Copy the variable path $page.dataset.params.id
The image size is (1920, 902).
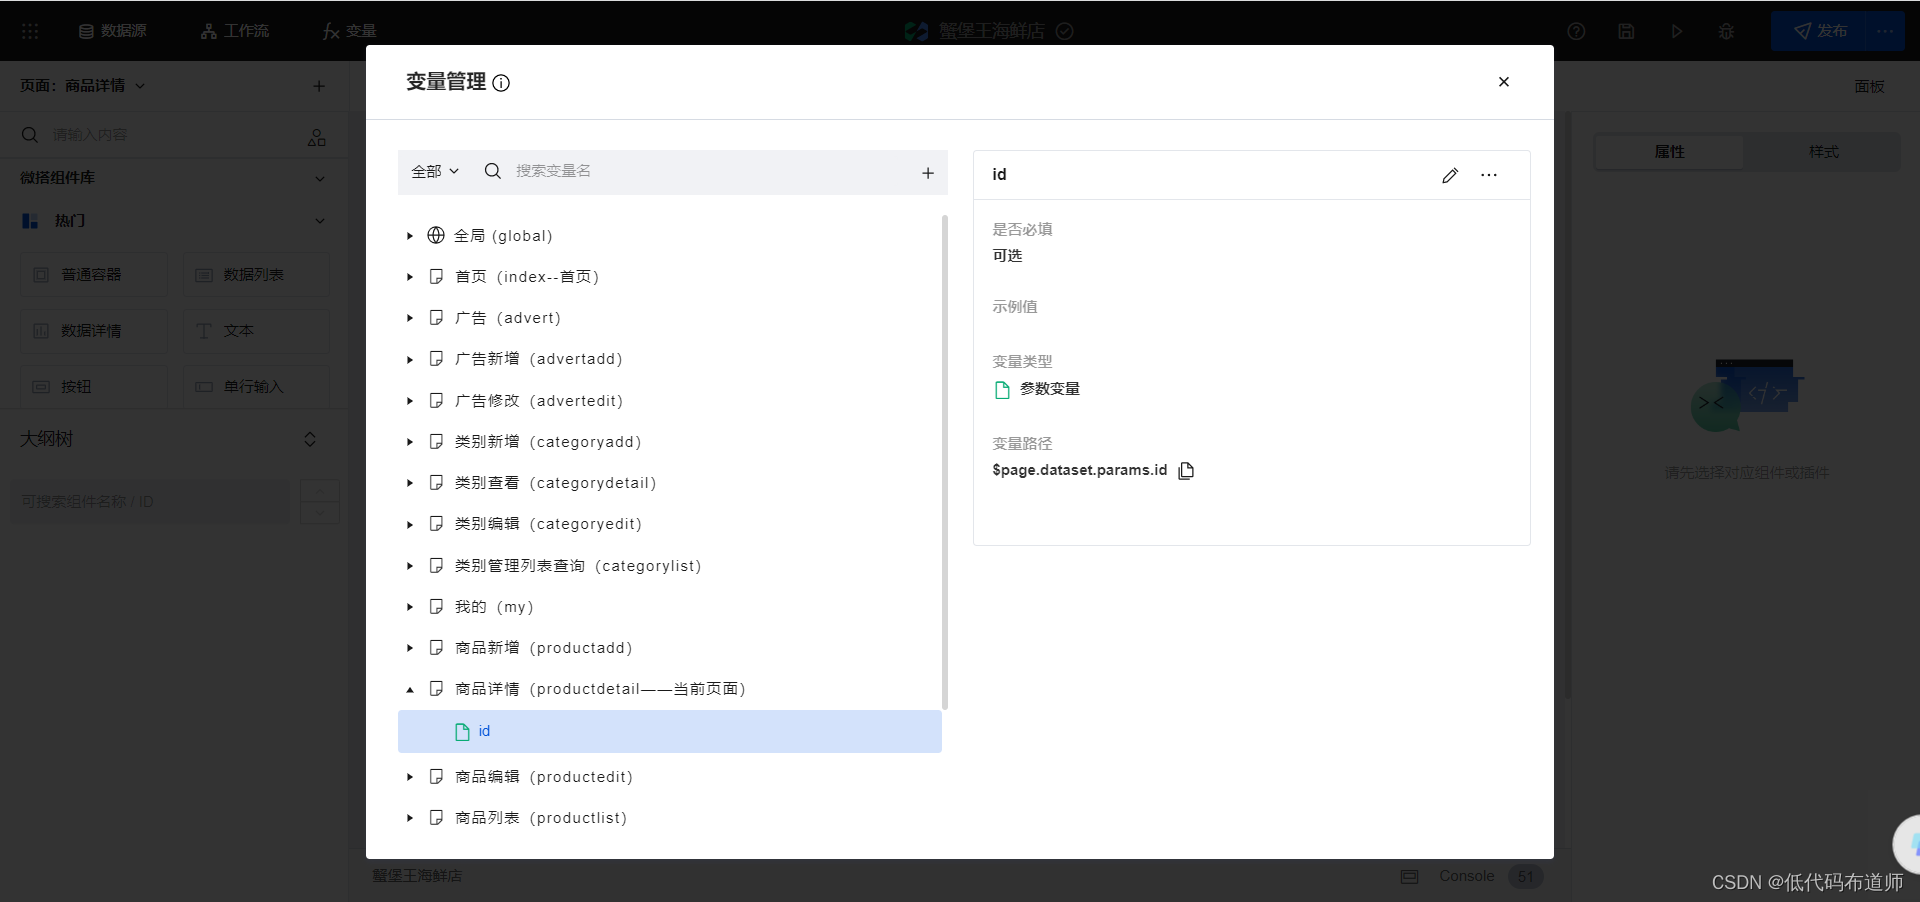tap(1186, 470)
